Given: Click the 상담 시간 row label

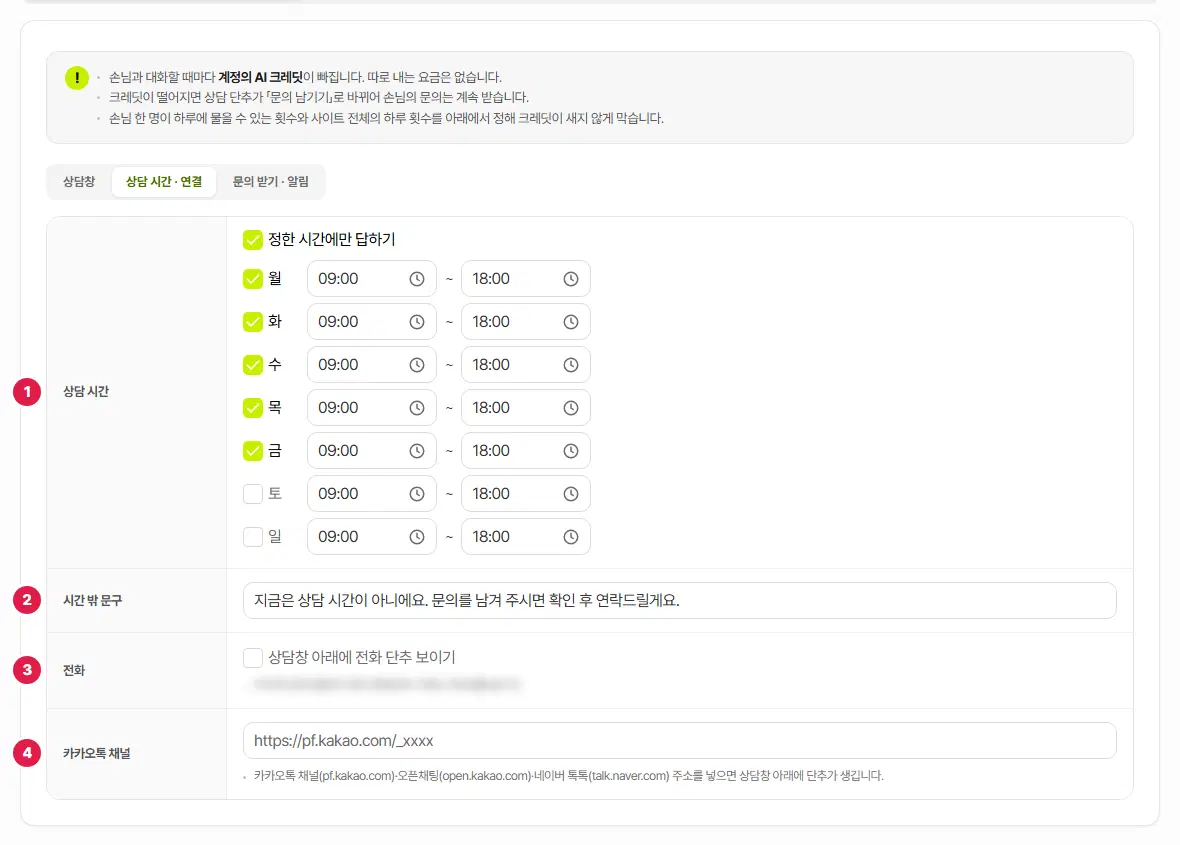Looking at the screenshot, I should pos(86,391).
